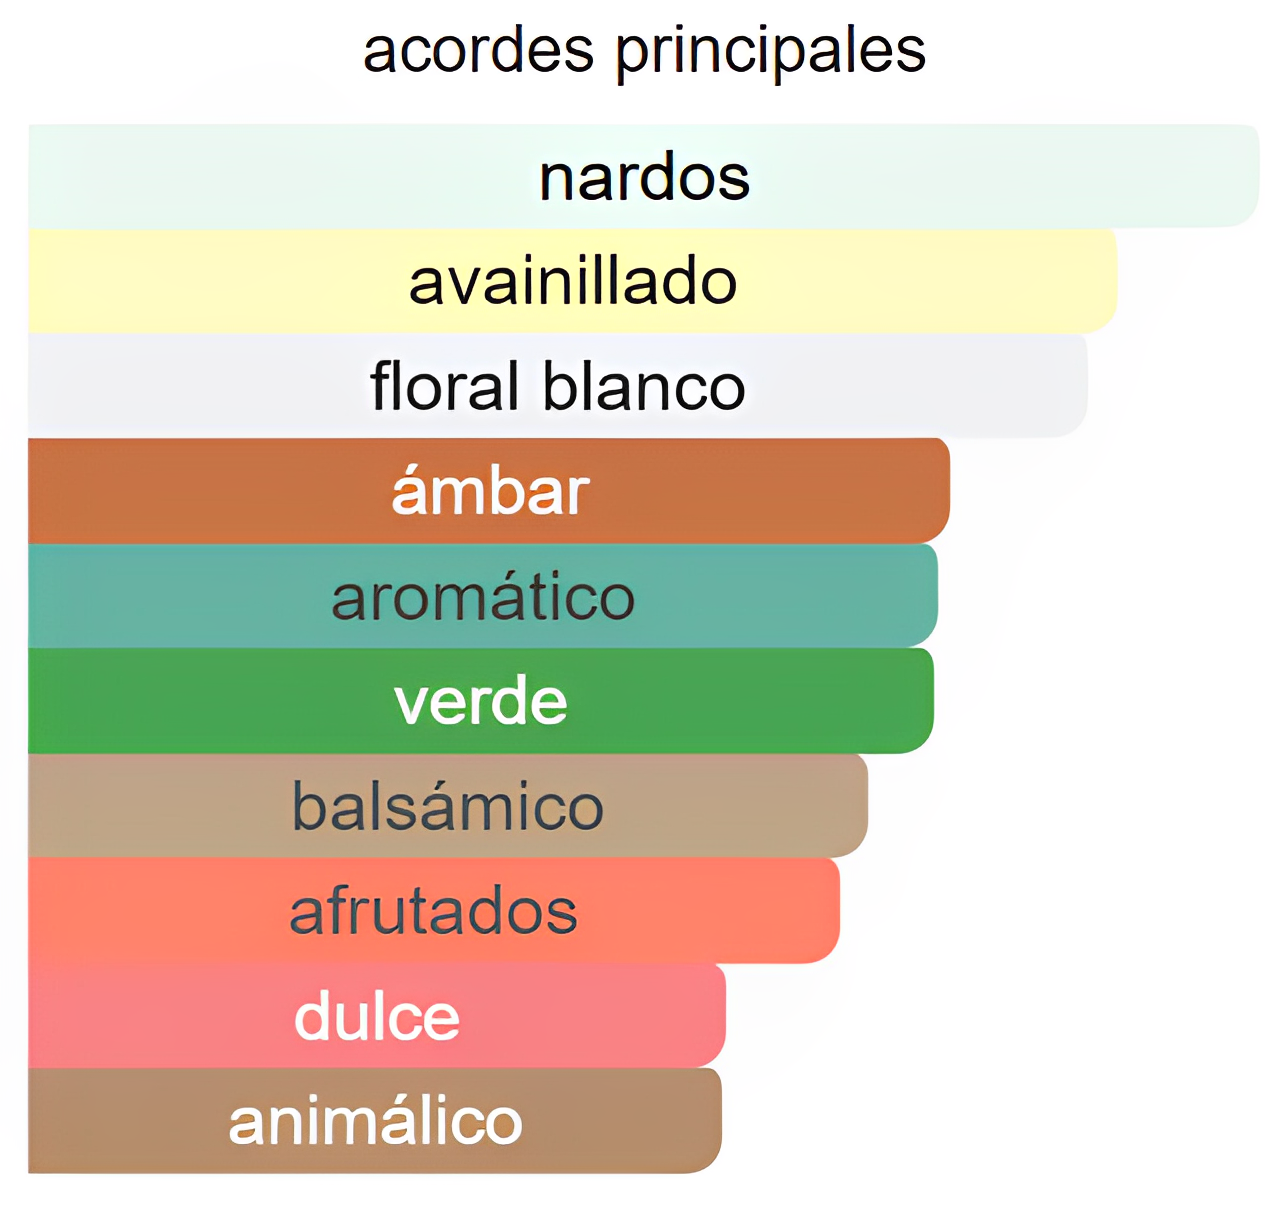Image resolution: width=1282 pixels, height=1214 pixels.
Task: Select the avainillado yellow bar
Action: 572,281
